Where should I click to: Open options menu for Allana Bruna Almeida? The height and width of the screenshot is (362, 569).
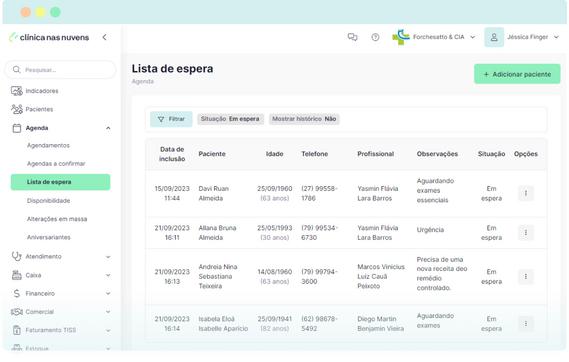pyautogui.click(x=525, y=233)
